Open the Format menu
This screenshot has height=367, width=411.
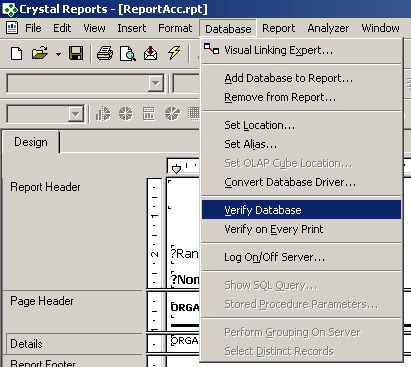point(175,28)
